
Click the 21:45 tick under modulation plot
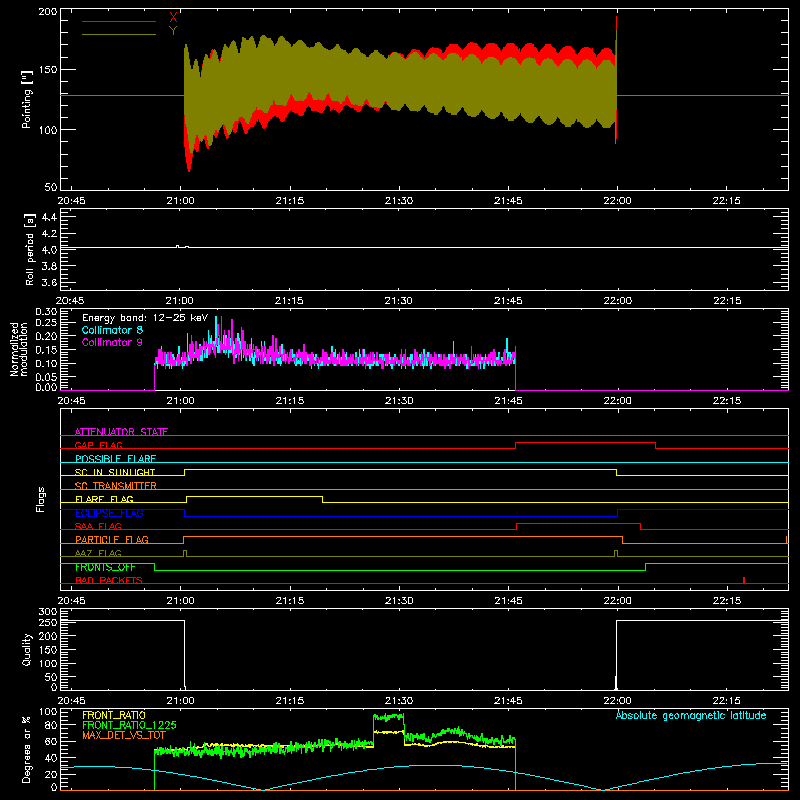pyautogui.click(x=508, y=401)
